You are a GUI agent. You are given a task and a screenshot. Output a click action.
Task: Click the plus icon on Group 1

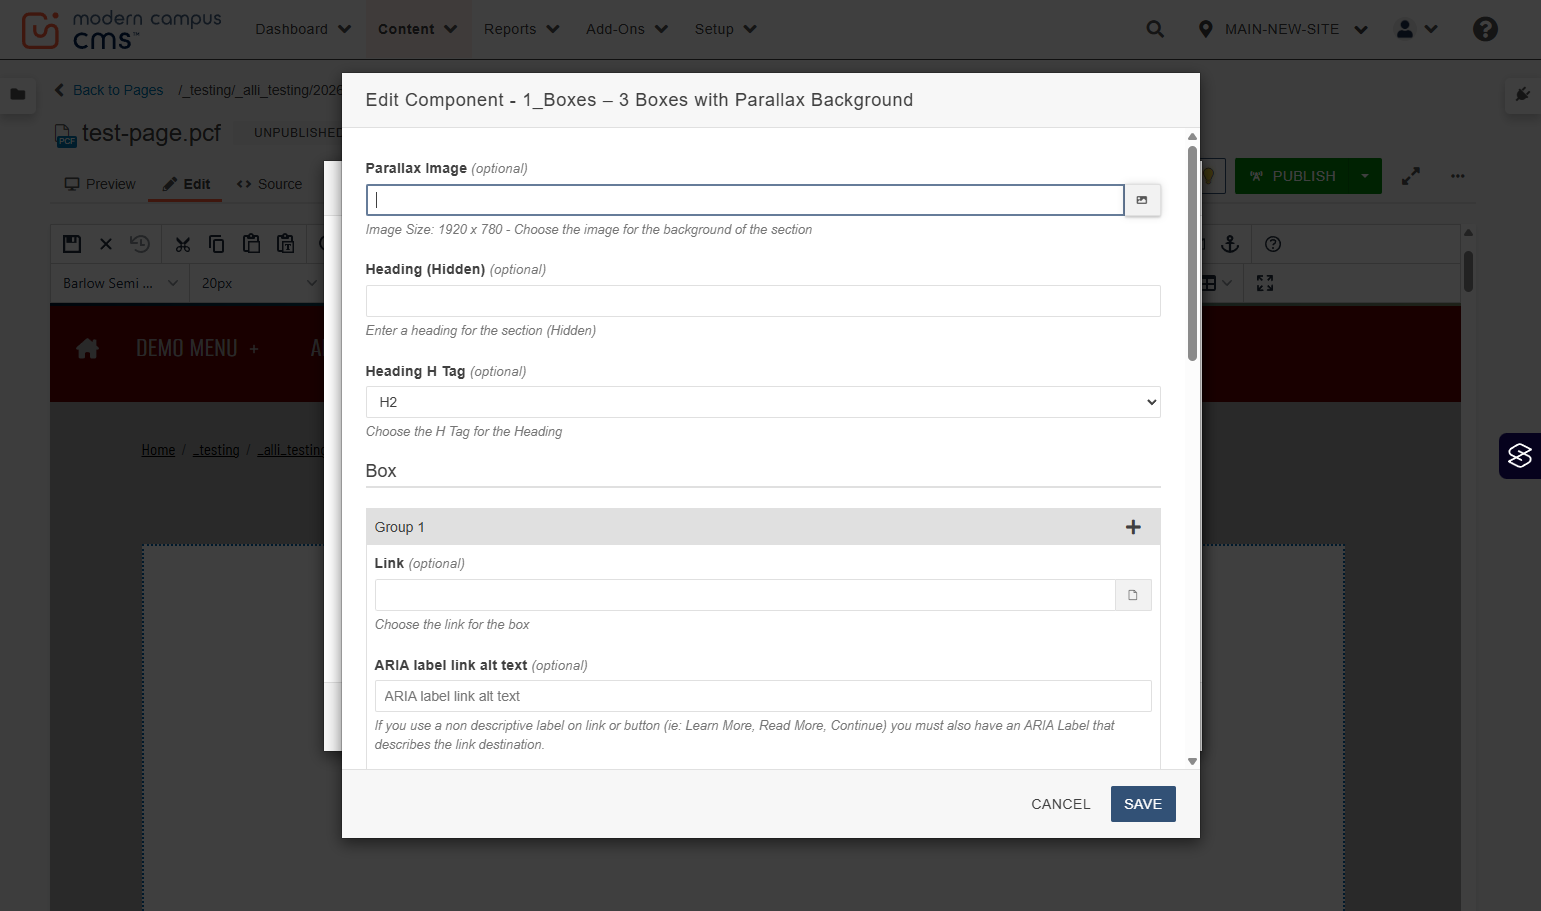click(x=1133, y=527)
